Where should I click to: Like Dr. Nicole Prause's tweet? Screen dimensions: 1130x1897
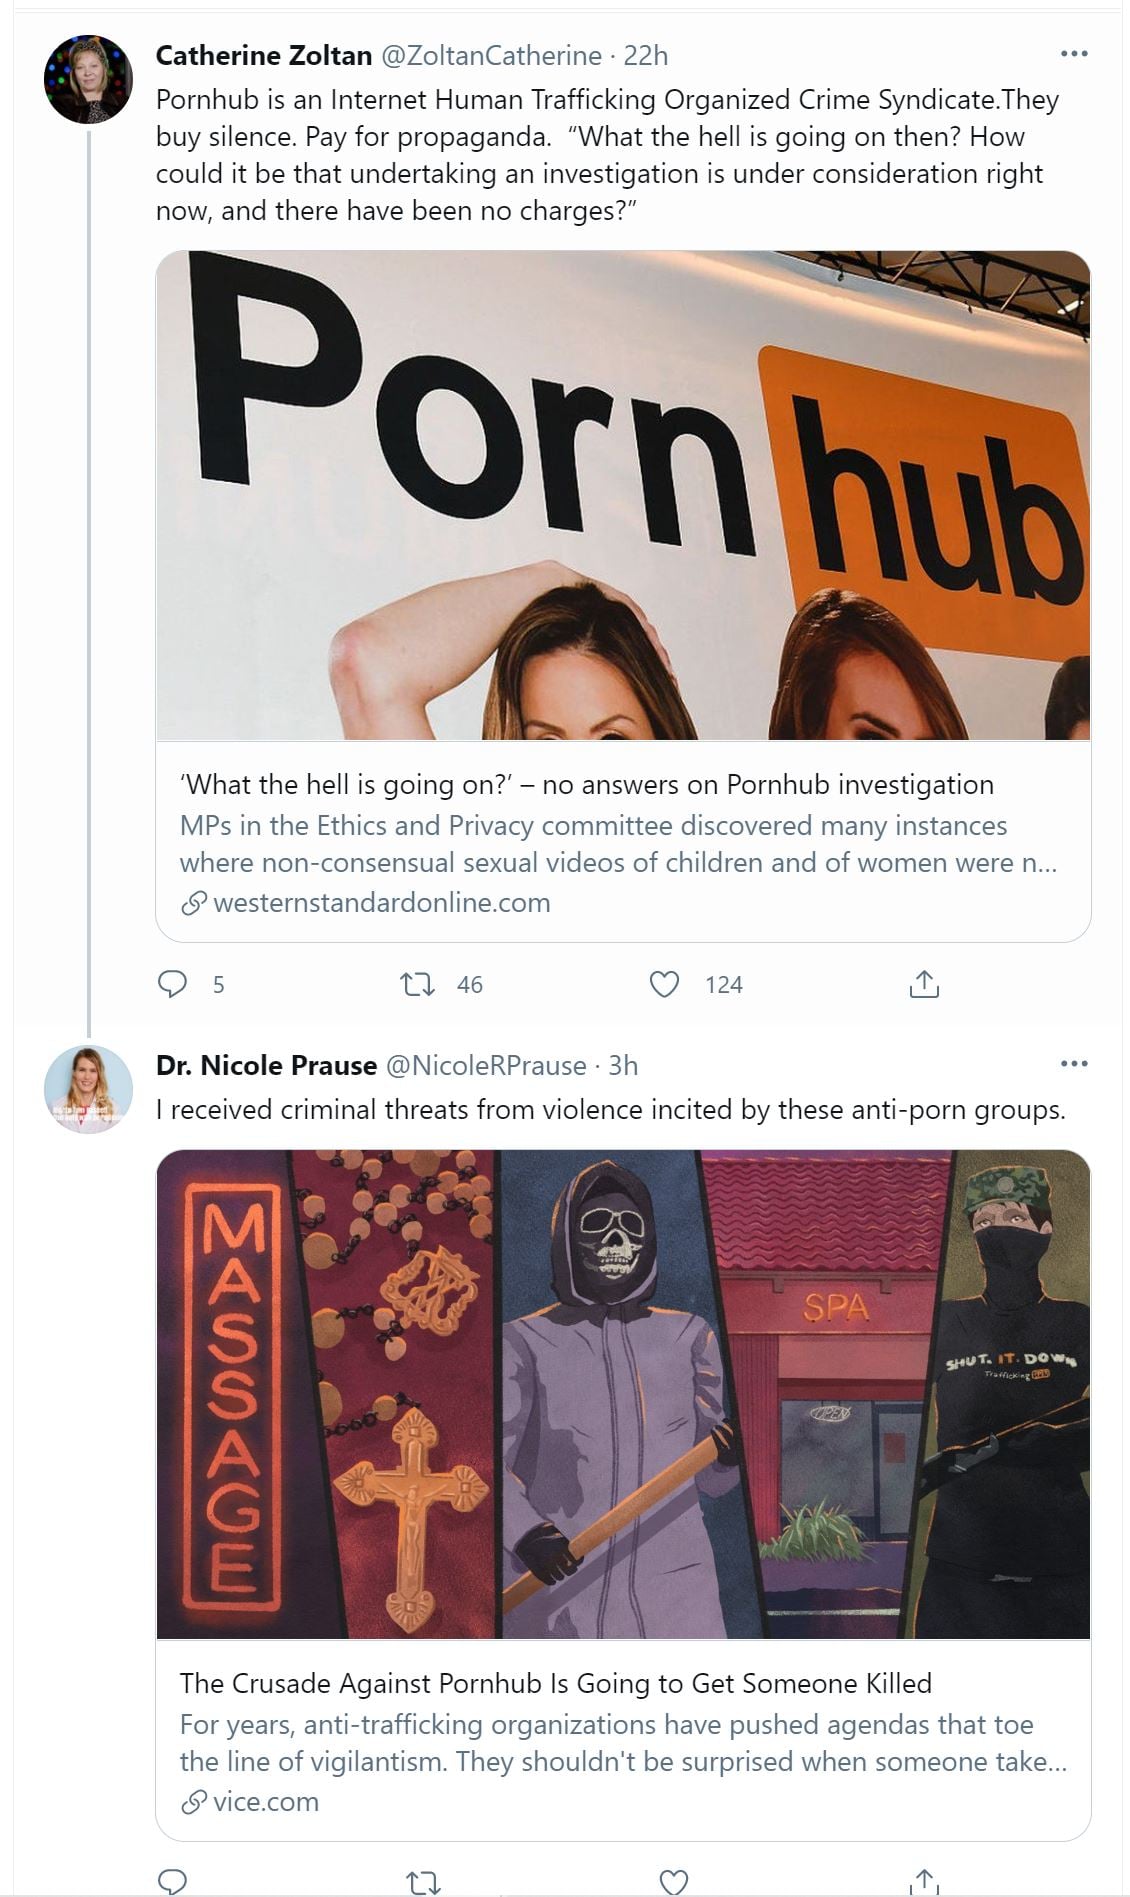[x=674, y=1882]
